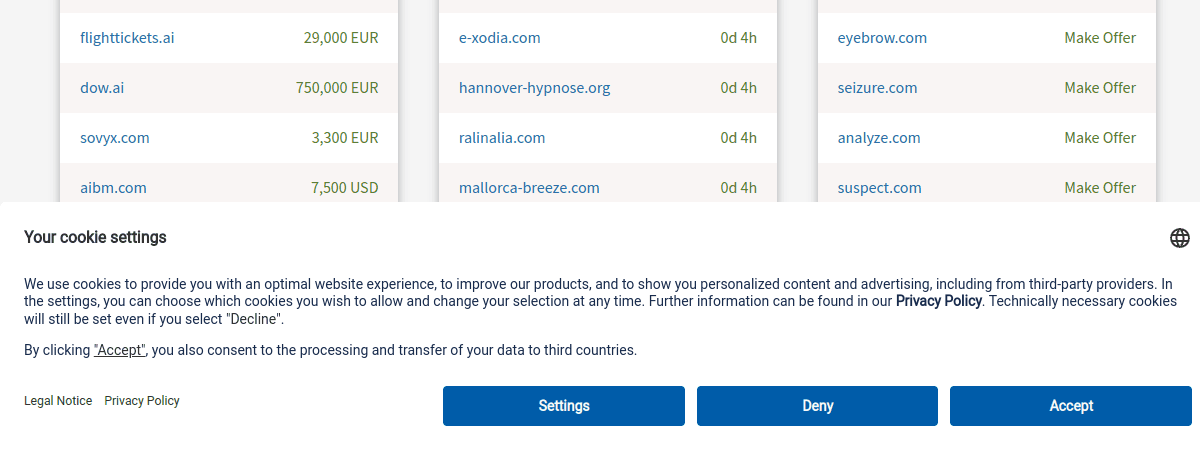Click the globe language icon
1200x450 pixels.
(1180, 238)
